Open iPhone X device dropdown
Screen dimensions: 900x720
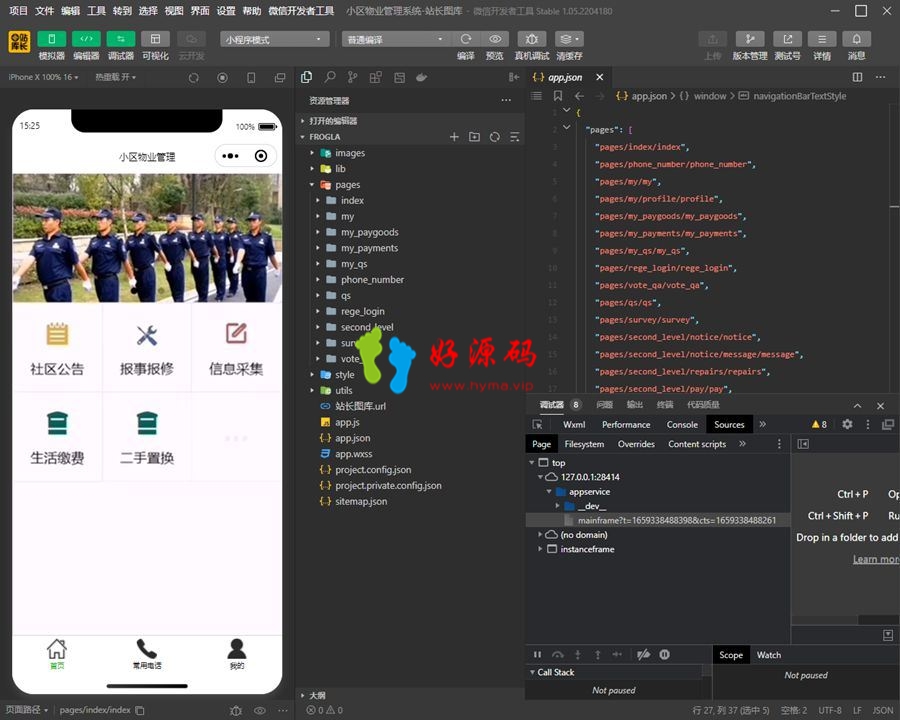(43, 77)
